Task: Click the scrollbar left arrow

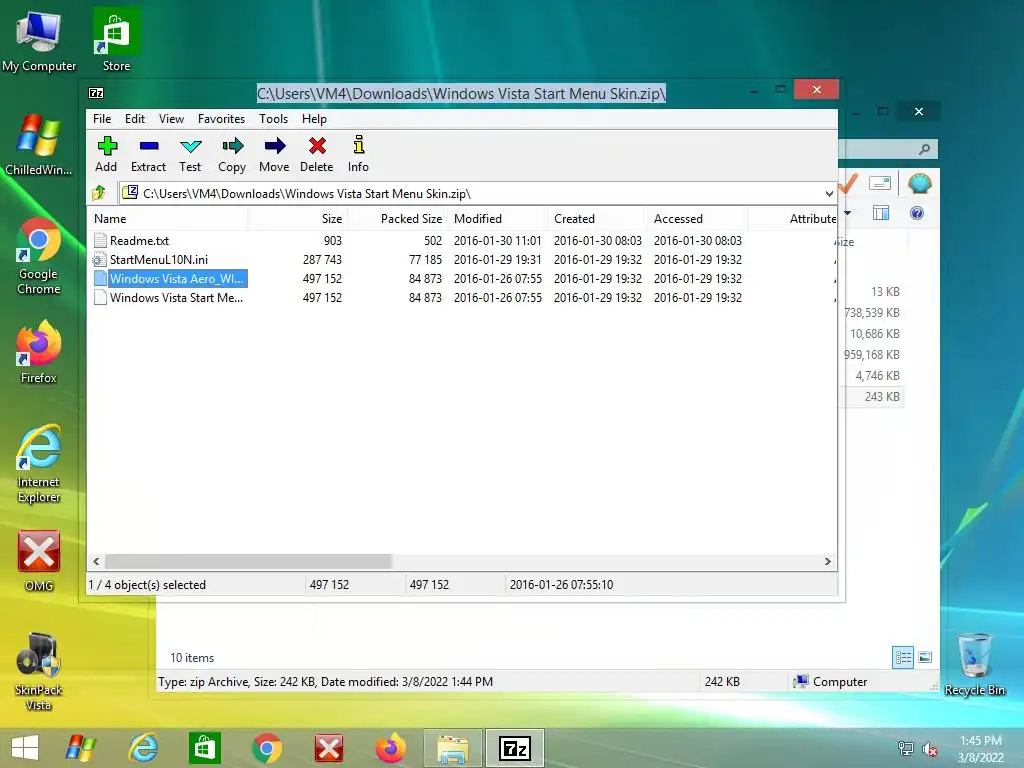Action: click(97, 562)
